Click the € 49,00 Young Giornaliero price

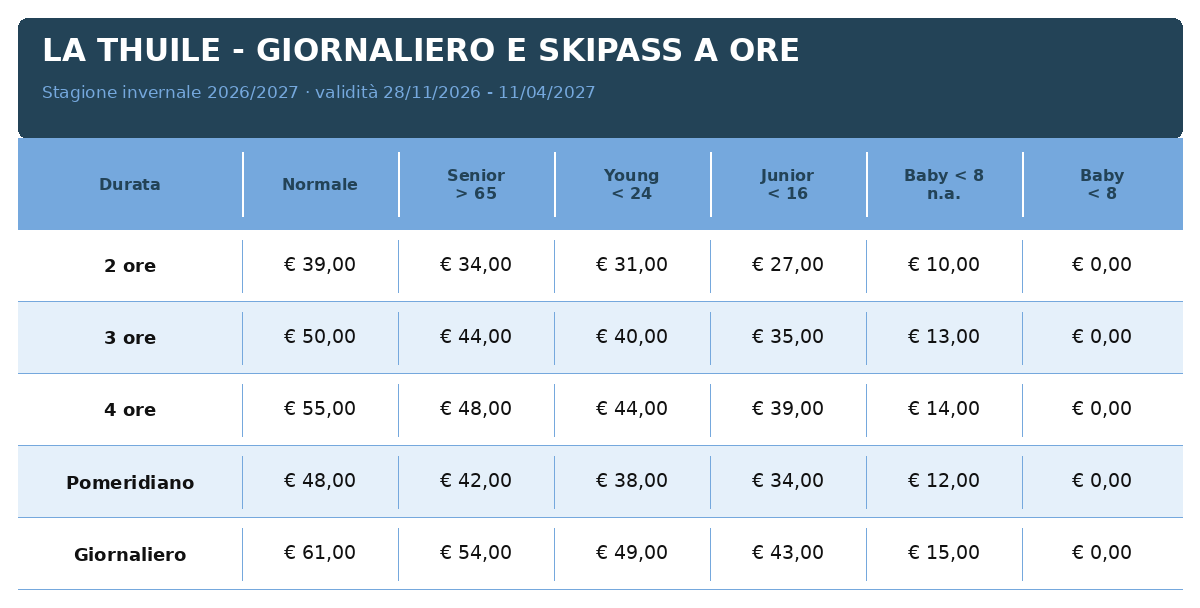[x=632, y=553]
